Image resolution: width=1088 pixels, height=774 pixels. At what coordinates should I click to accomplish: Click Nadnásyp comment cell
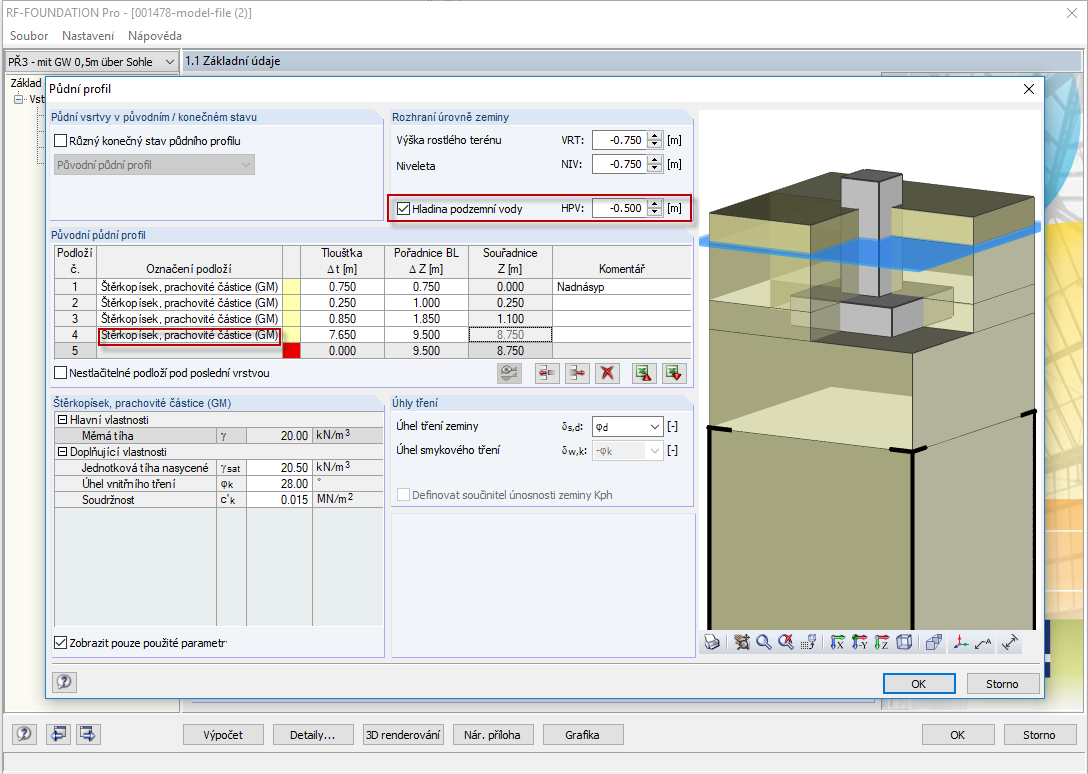622,287
